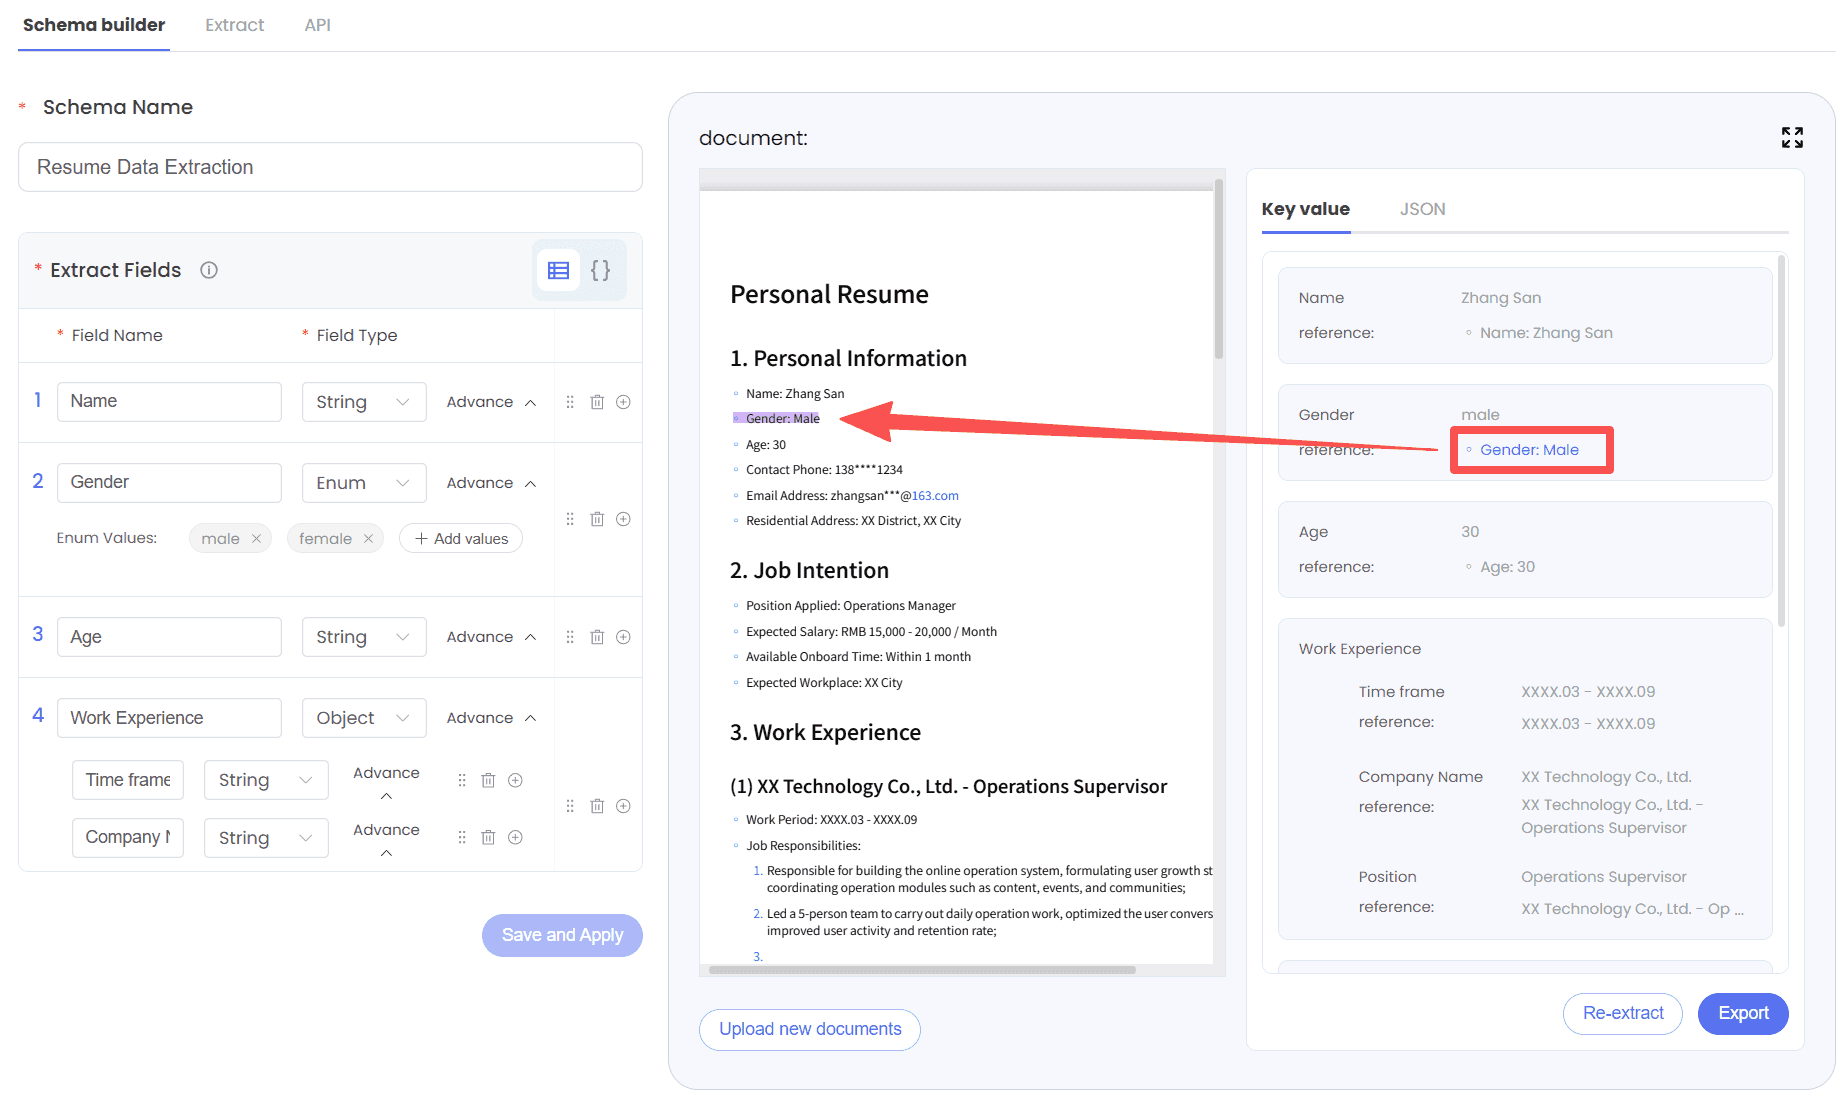Click Upload new documents button
Viewport: 1846px width, 1100px height.
[x=809, y=1029]
